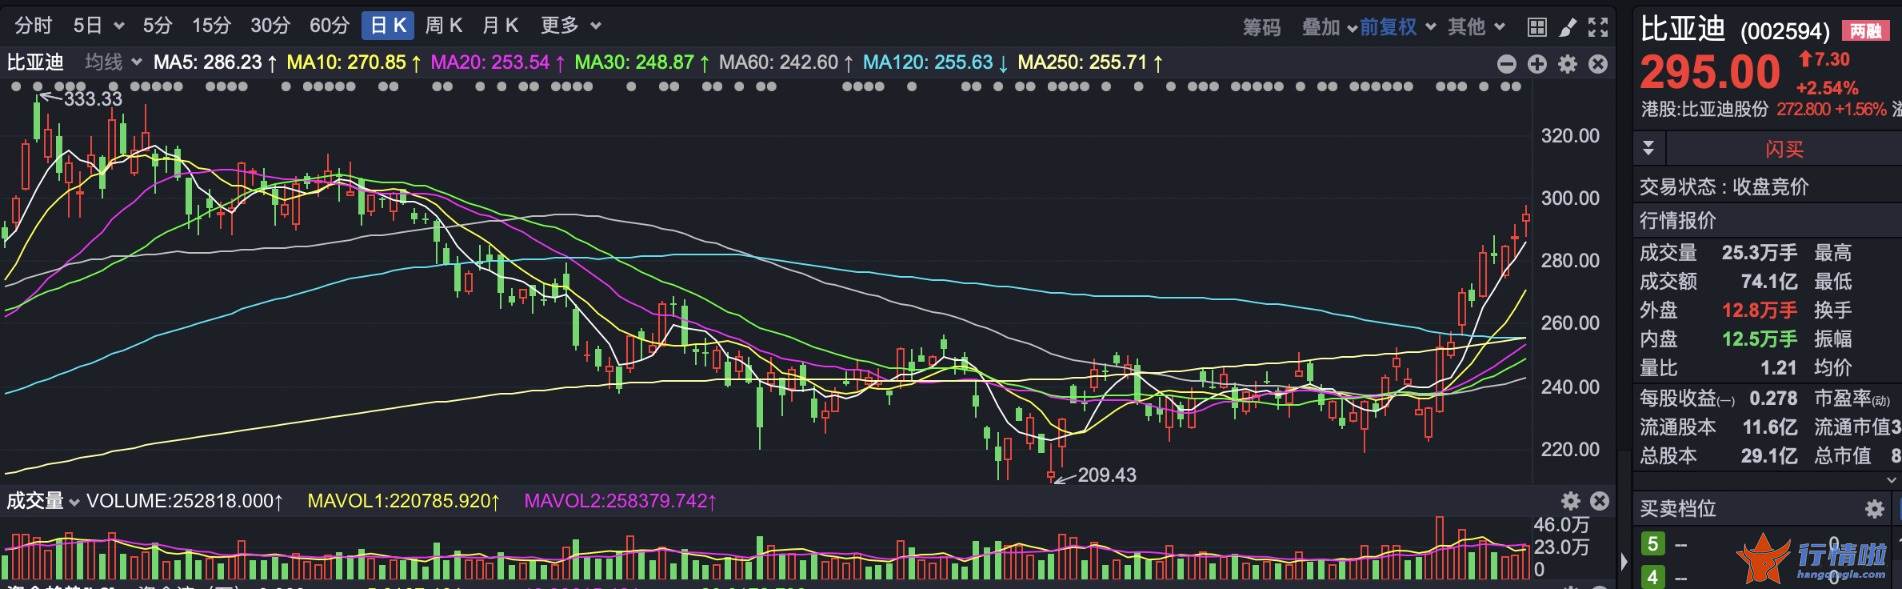
Task: Open the 均线 indicator dropdown
Action: 113,62
